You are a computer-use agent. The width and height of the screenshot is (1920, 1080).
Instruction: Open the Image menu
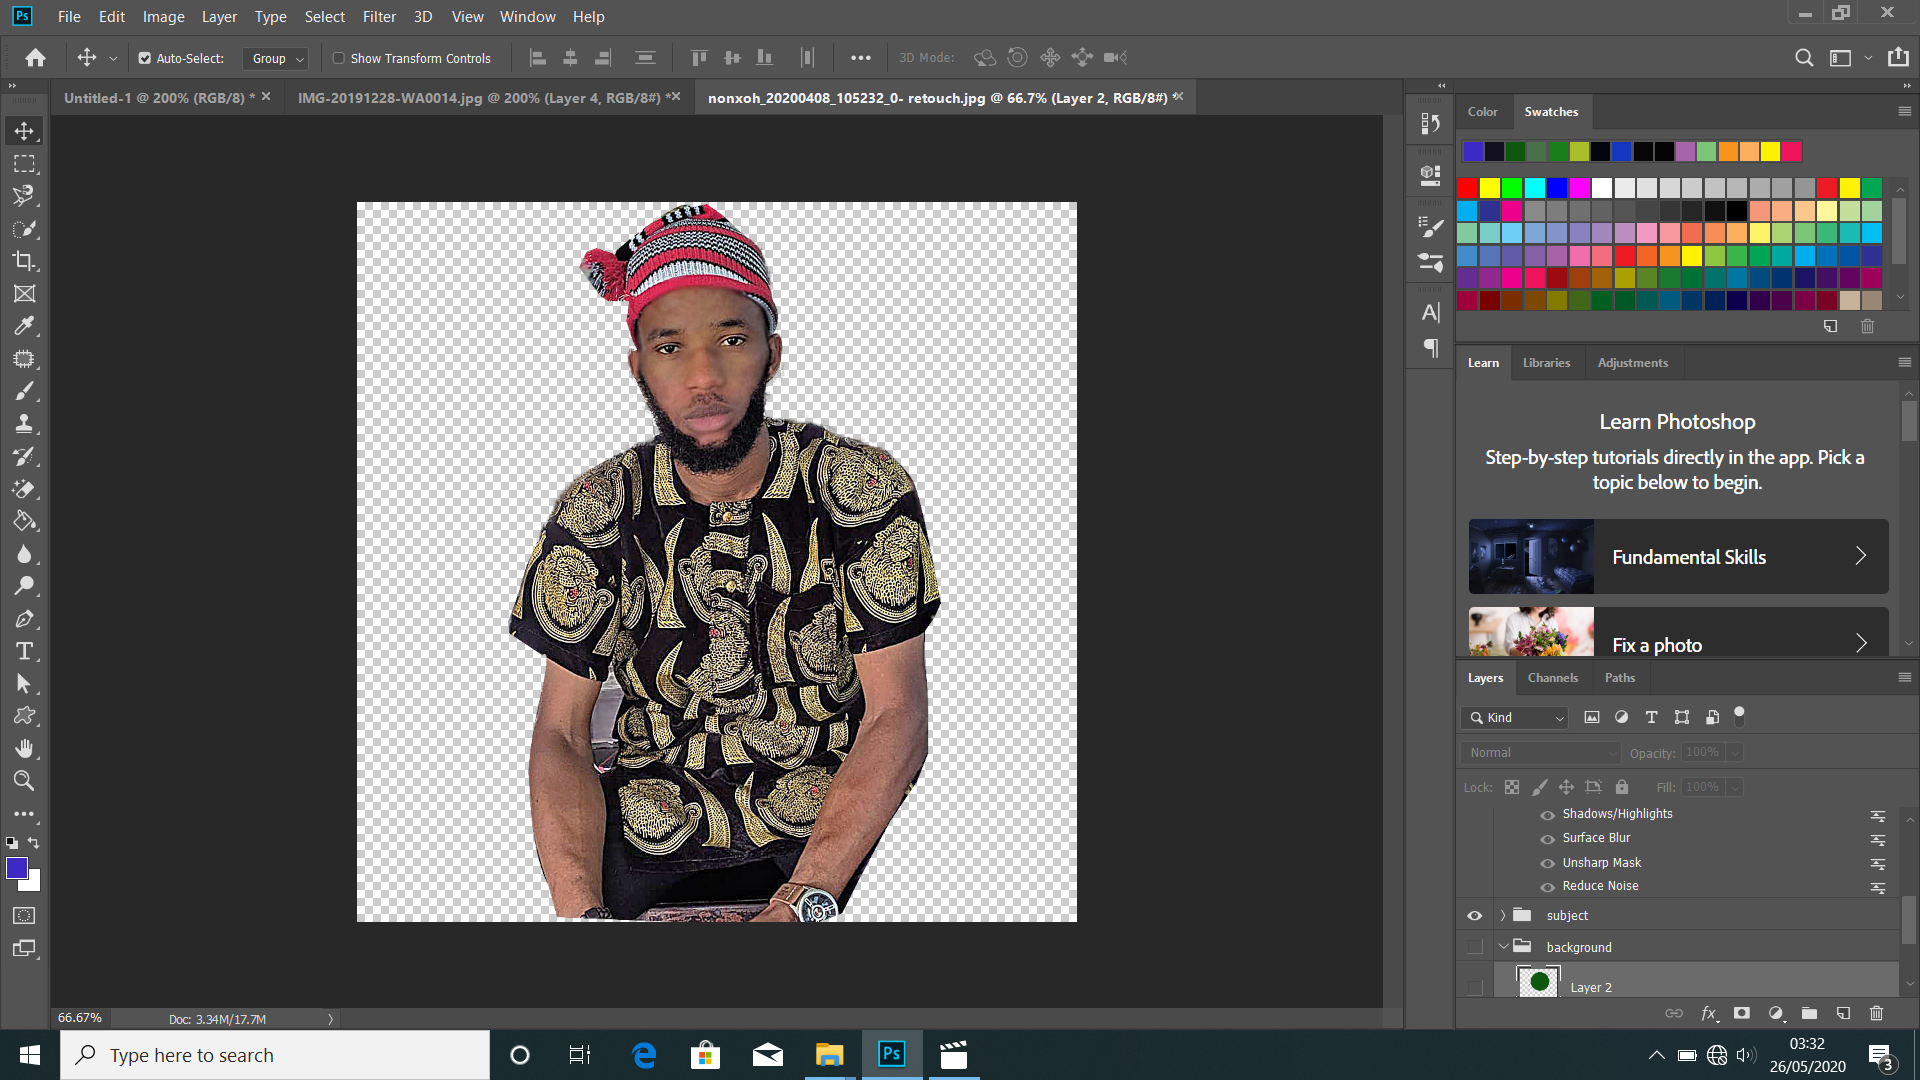[x=163, y=16]
